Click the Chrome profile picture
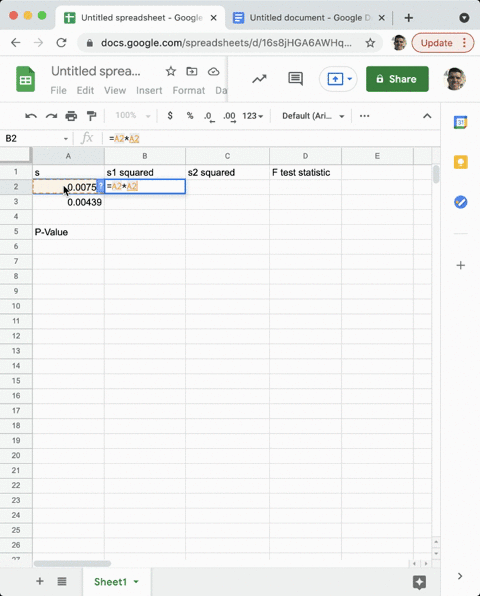Viewport: 480px width, 596px height. [399, 43]
